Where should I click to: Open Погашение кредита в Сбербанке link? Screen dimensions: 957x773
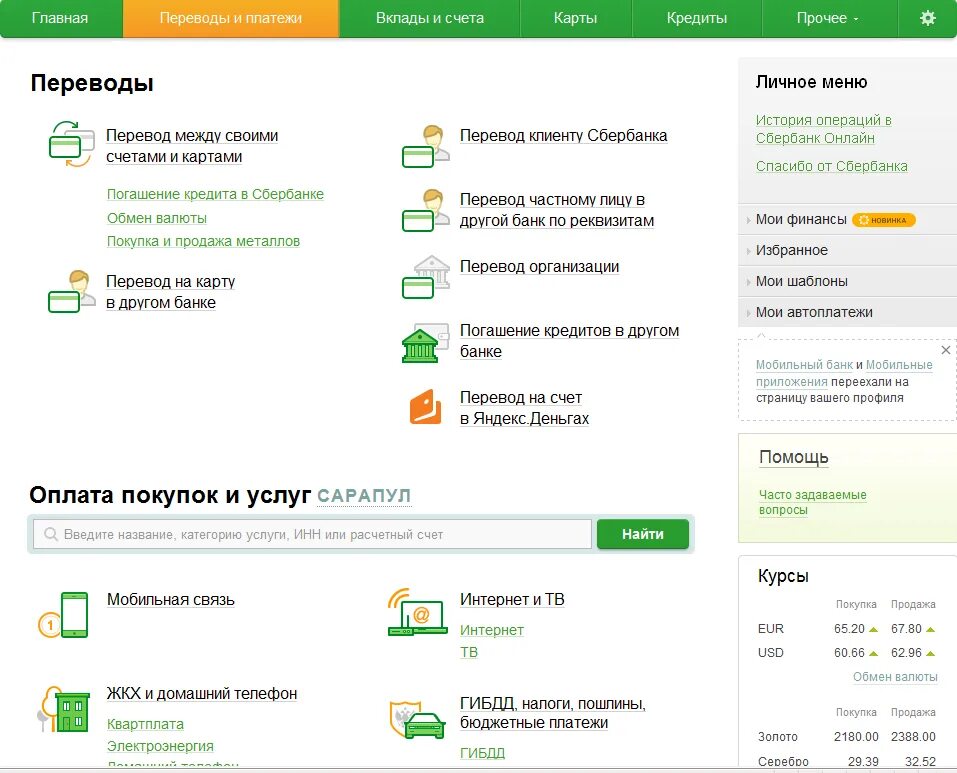click(x=215, y=194)
